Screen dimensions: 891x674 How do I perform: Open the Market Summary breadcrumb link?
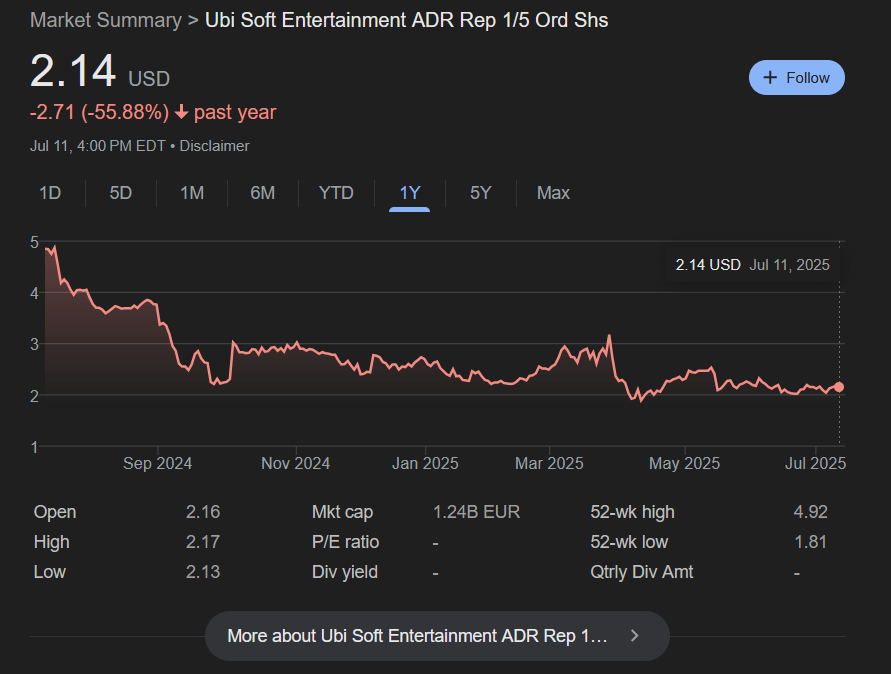(106, 20)
